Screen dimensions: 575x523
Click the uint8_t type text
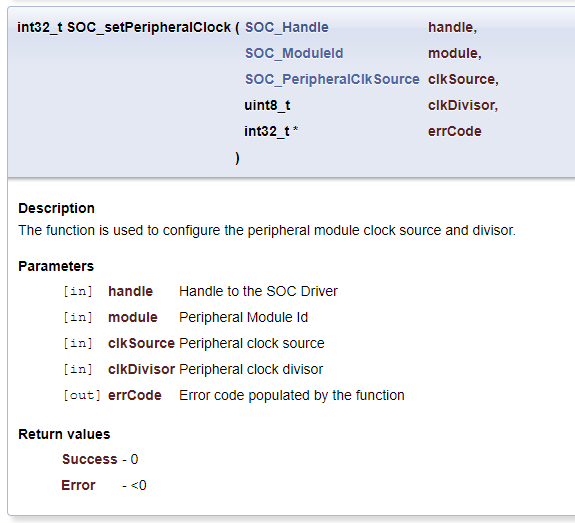point(267,105)
